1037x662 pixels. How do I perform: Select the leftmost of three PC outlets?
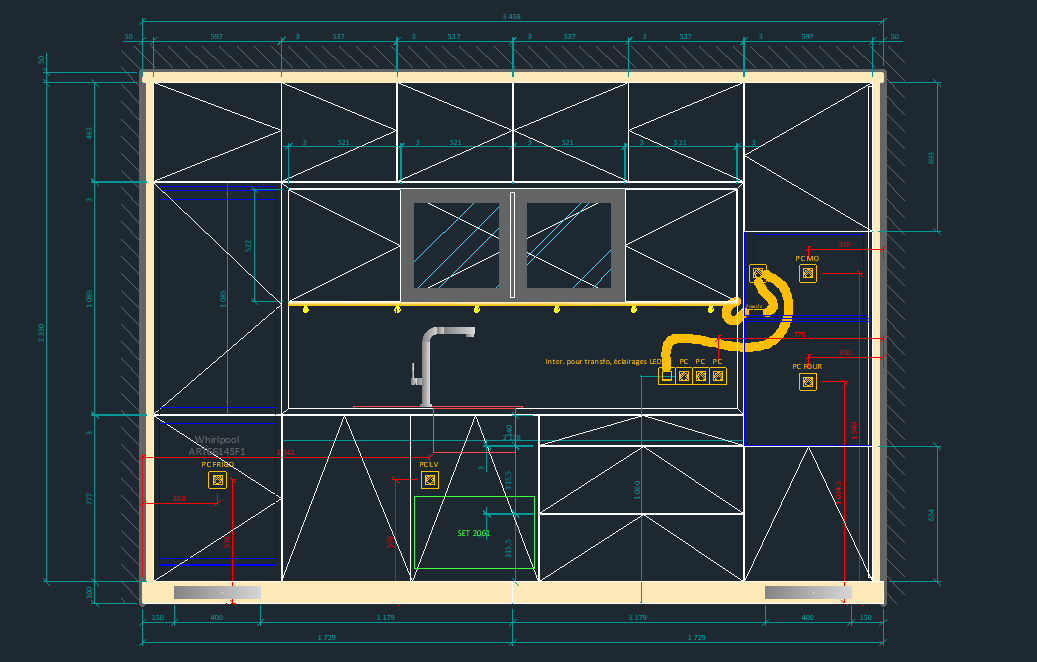tap(684, 376)
